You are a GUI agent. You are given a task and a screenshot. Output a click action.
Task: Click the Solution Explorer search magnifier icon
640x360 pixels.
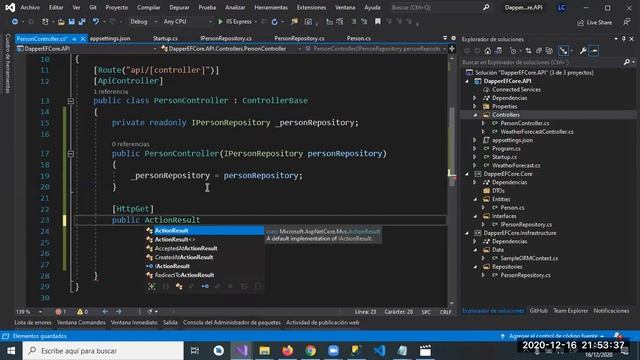click(627, 62)
